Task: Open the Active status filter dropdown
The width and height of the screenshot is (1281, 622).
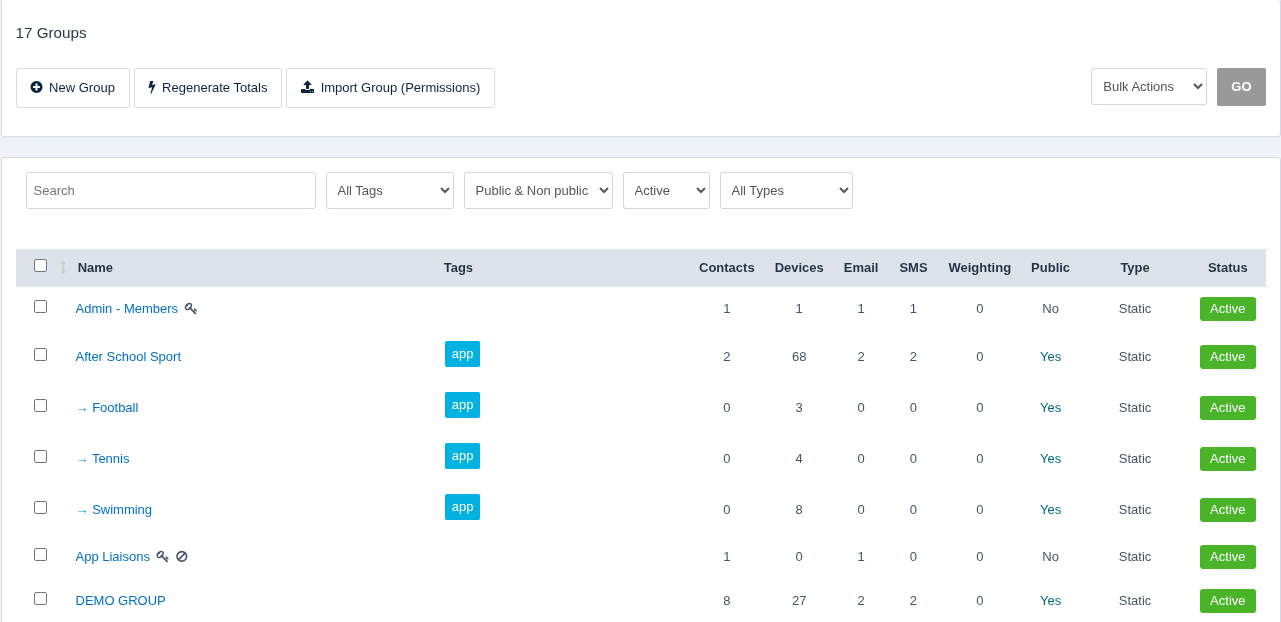Action: point(666,191)
